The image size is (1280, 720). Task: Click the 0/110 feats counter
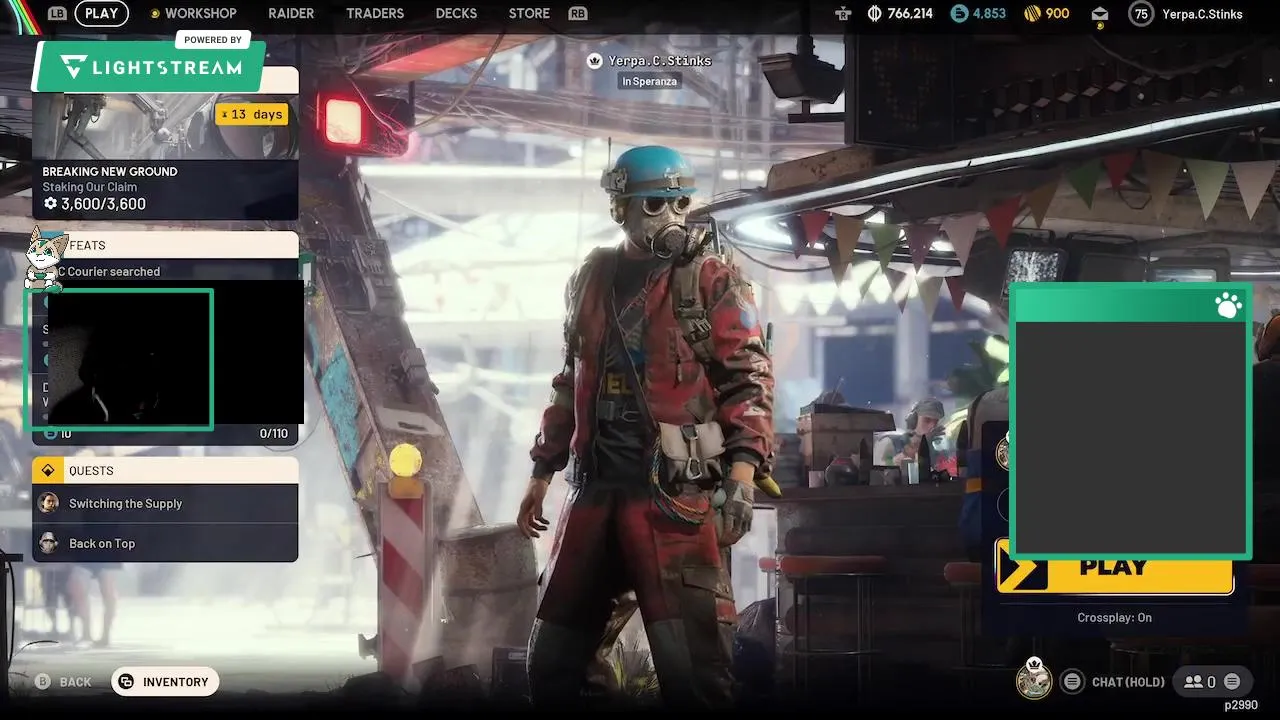pos(273,433)
